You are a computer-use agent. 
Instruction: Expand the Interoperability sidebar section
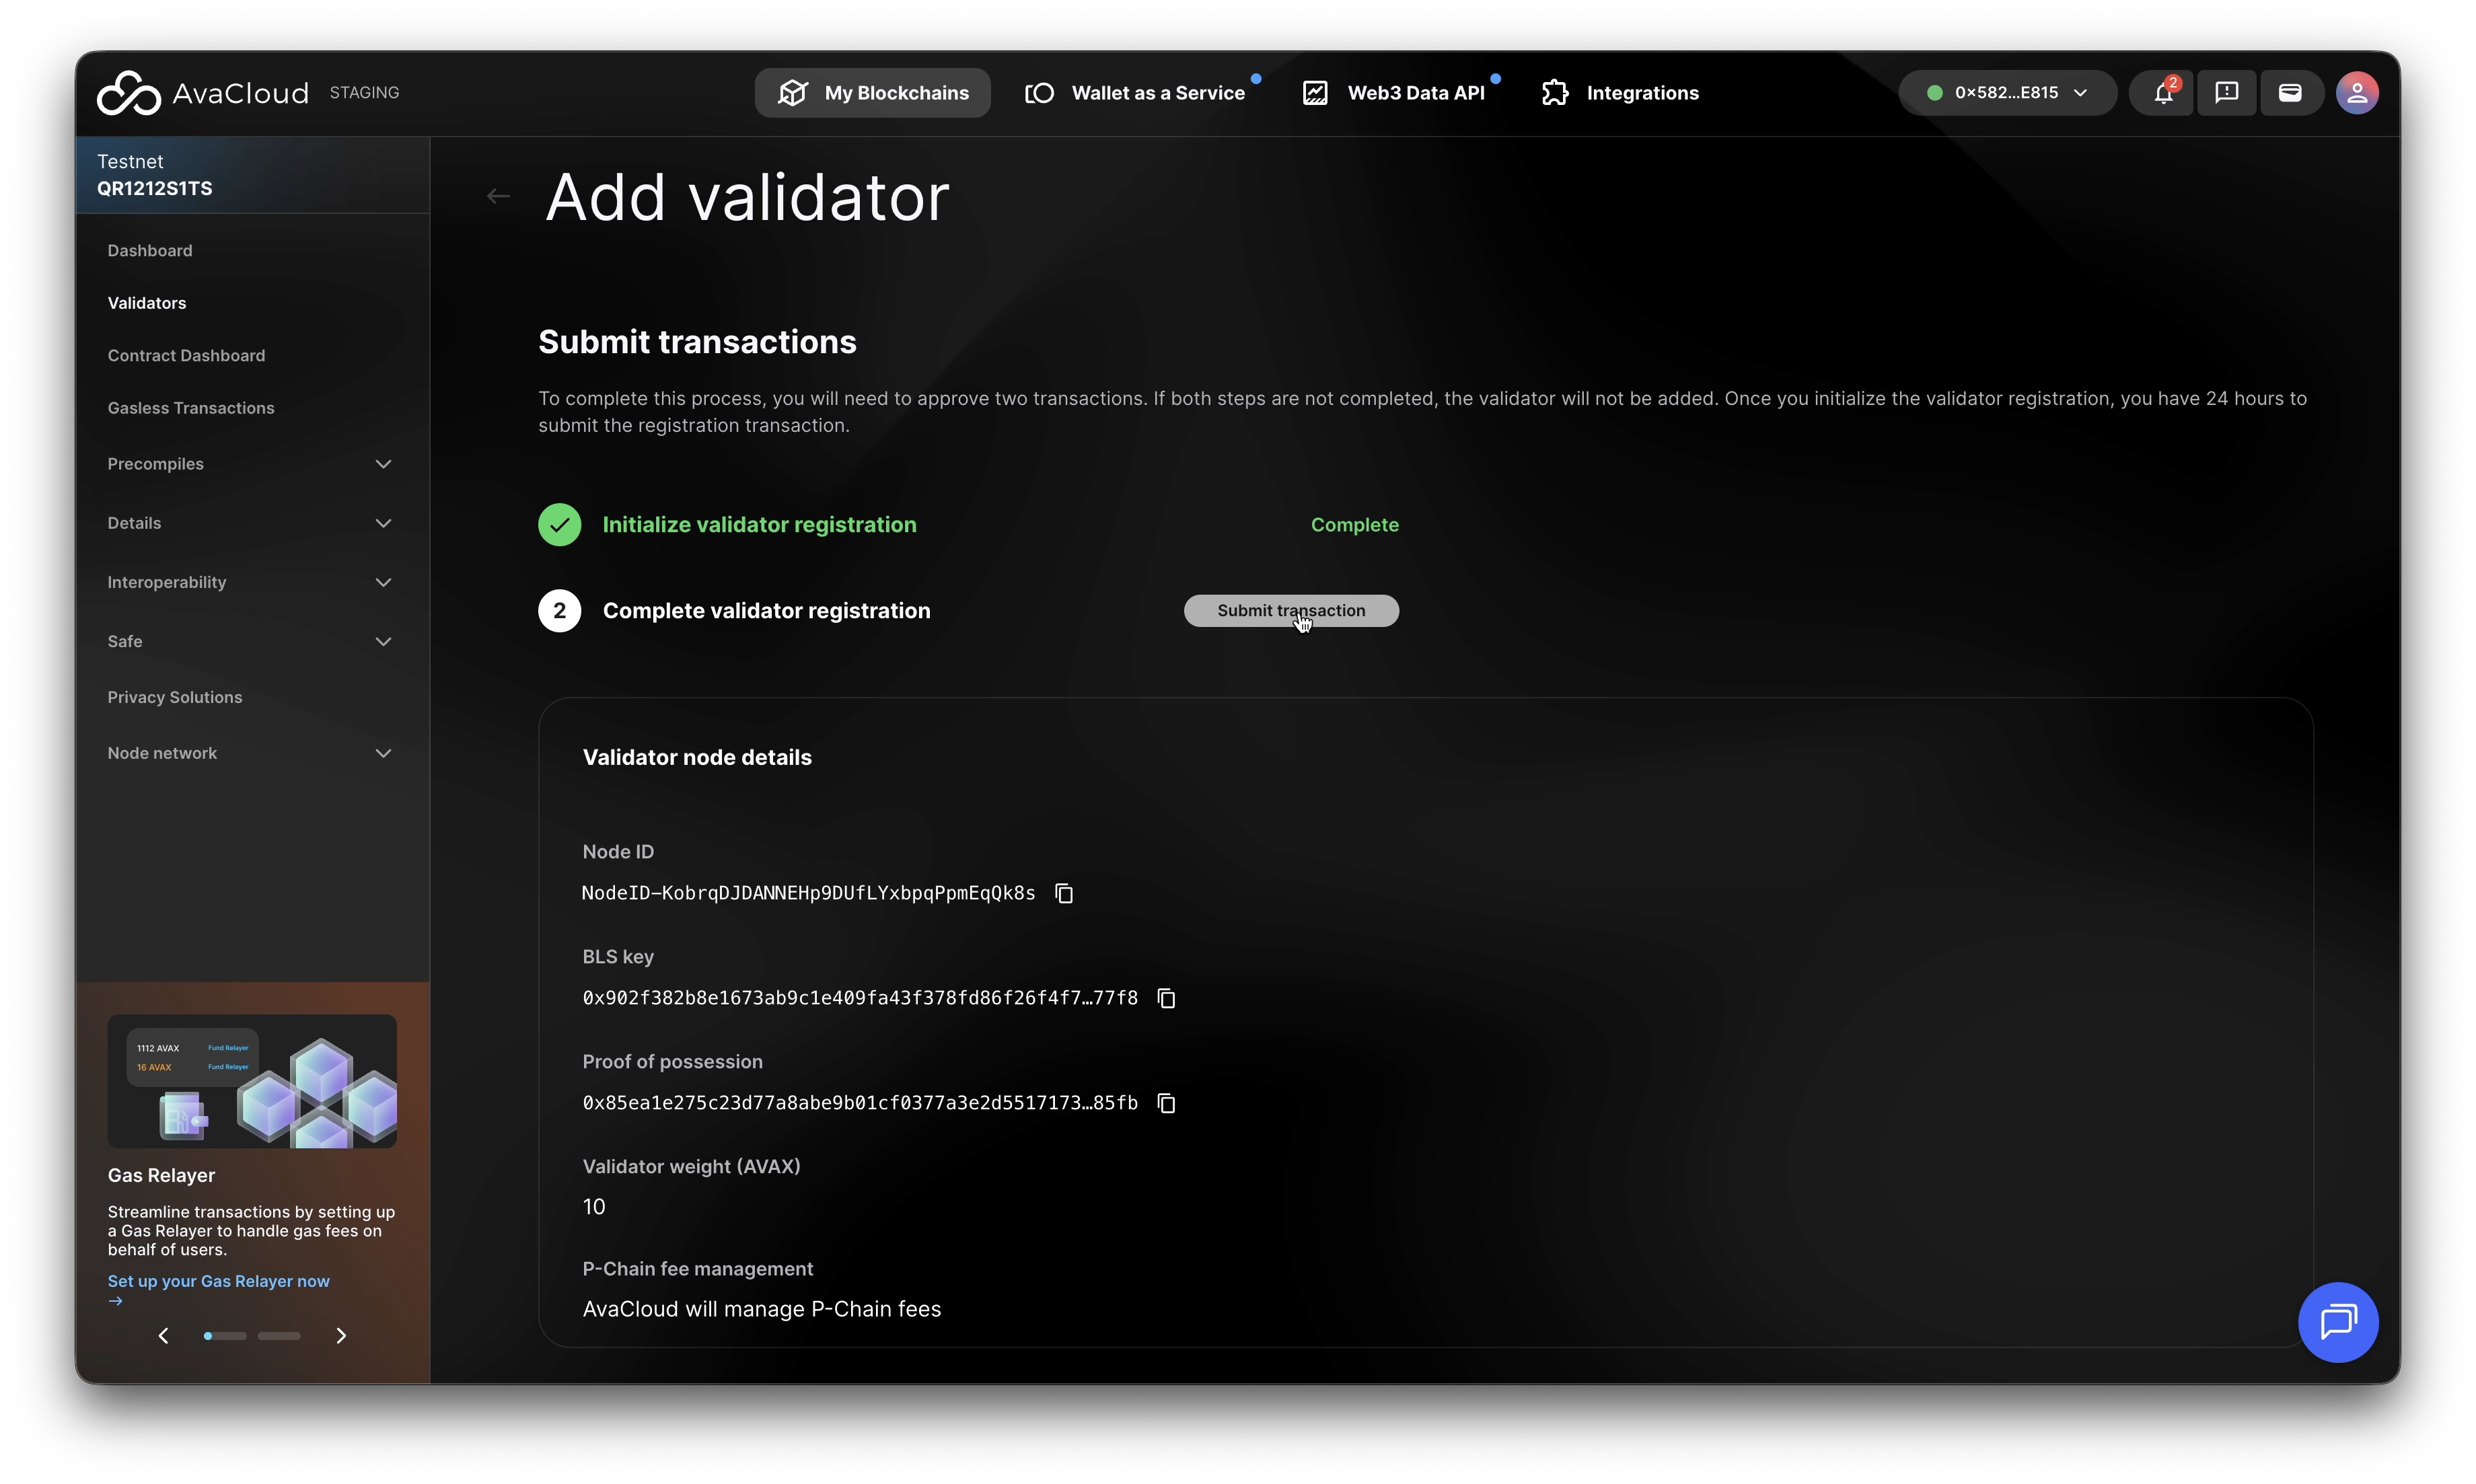[383, 582]
